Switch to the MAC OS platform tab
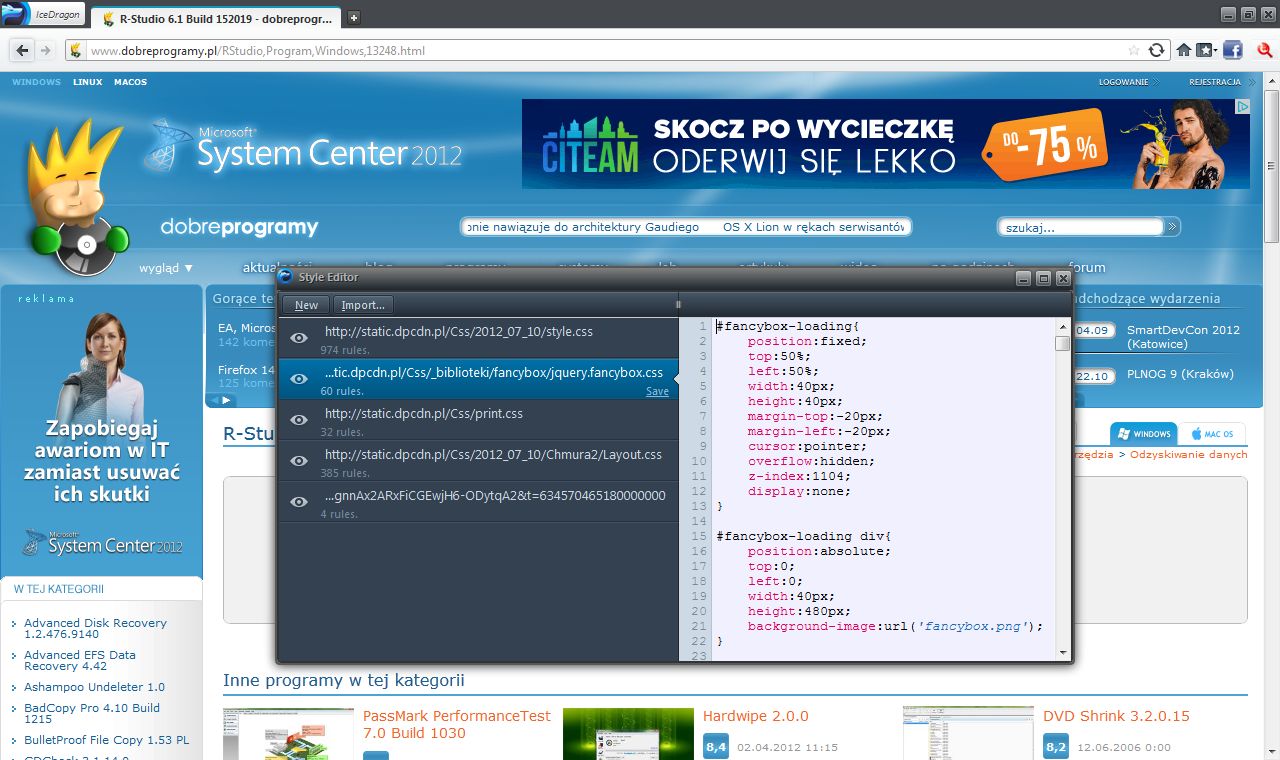The width and height of the screenshot is (1280, 760). click(1213, 434)
